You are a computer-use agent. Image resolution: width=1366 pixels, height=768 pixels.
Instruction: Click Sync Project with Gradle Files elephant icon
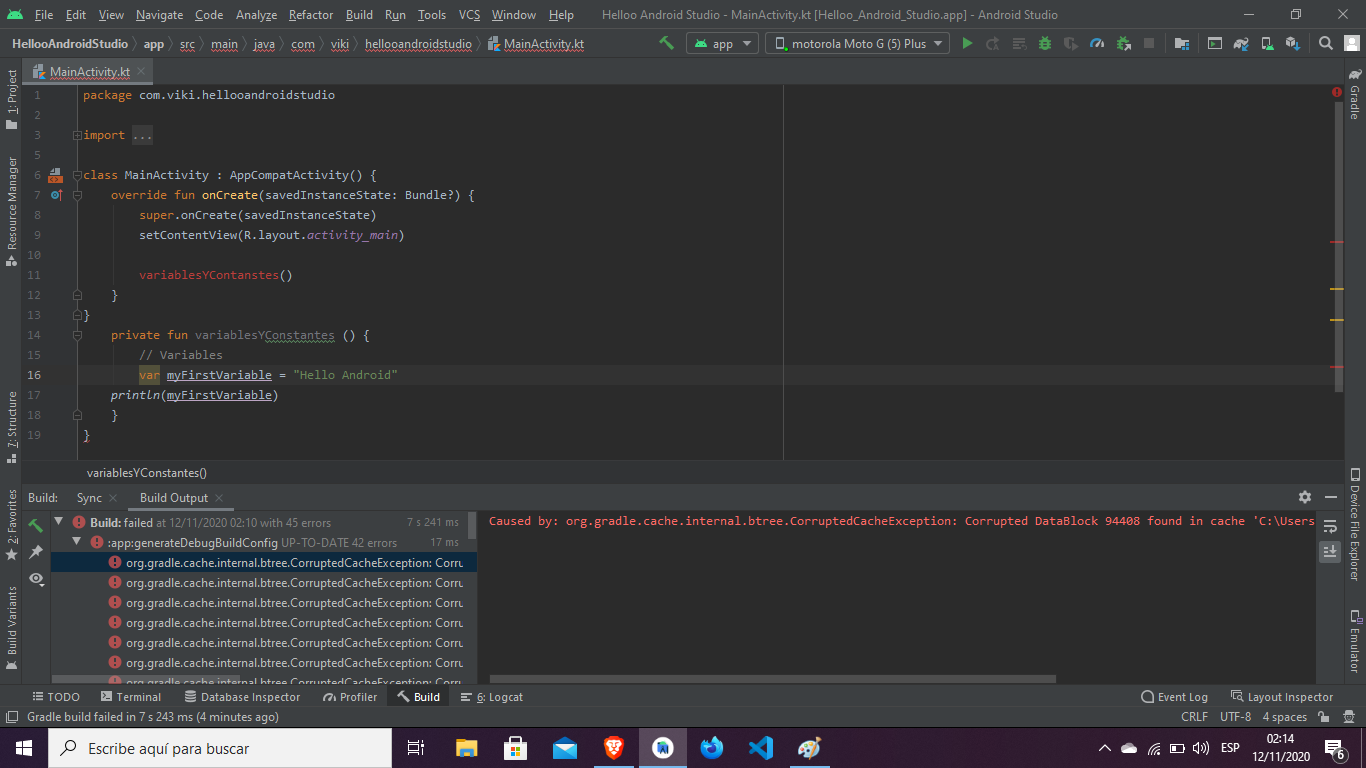click(1241, 43)
